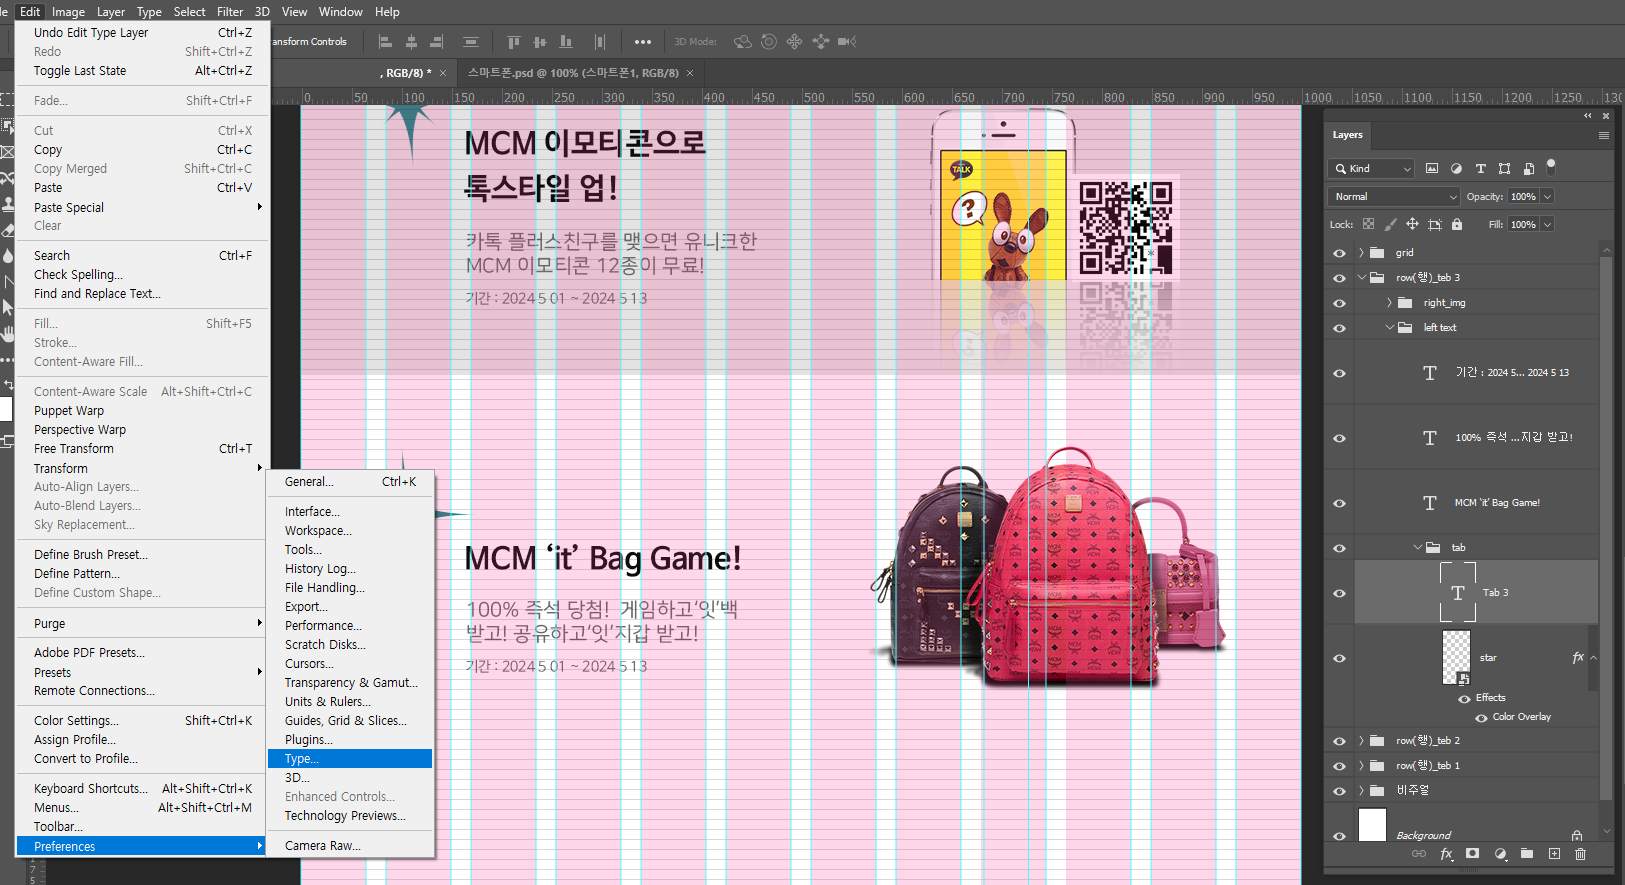Filter layers by smart objects icon
Viewport: 1625px width, 885px height.
click(1528, 168)
